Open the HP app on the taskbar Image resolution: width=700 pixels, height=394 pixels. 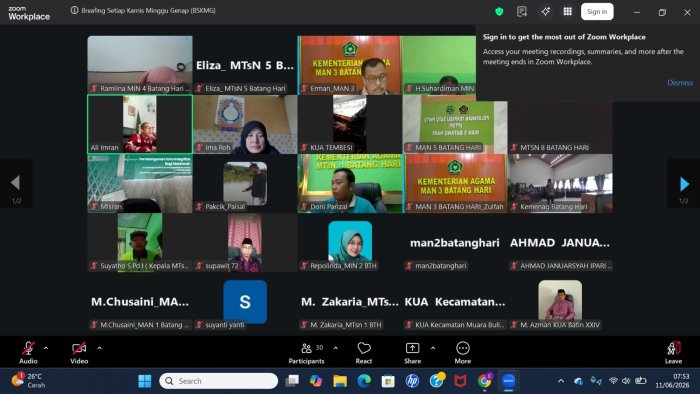pos(412,381)
